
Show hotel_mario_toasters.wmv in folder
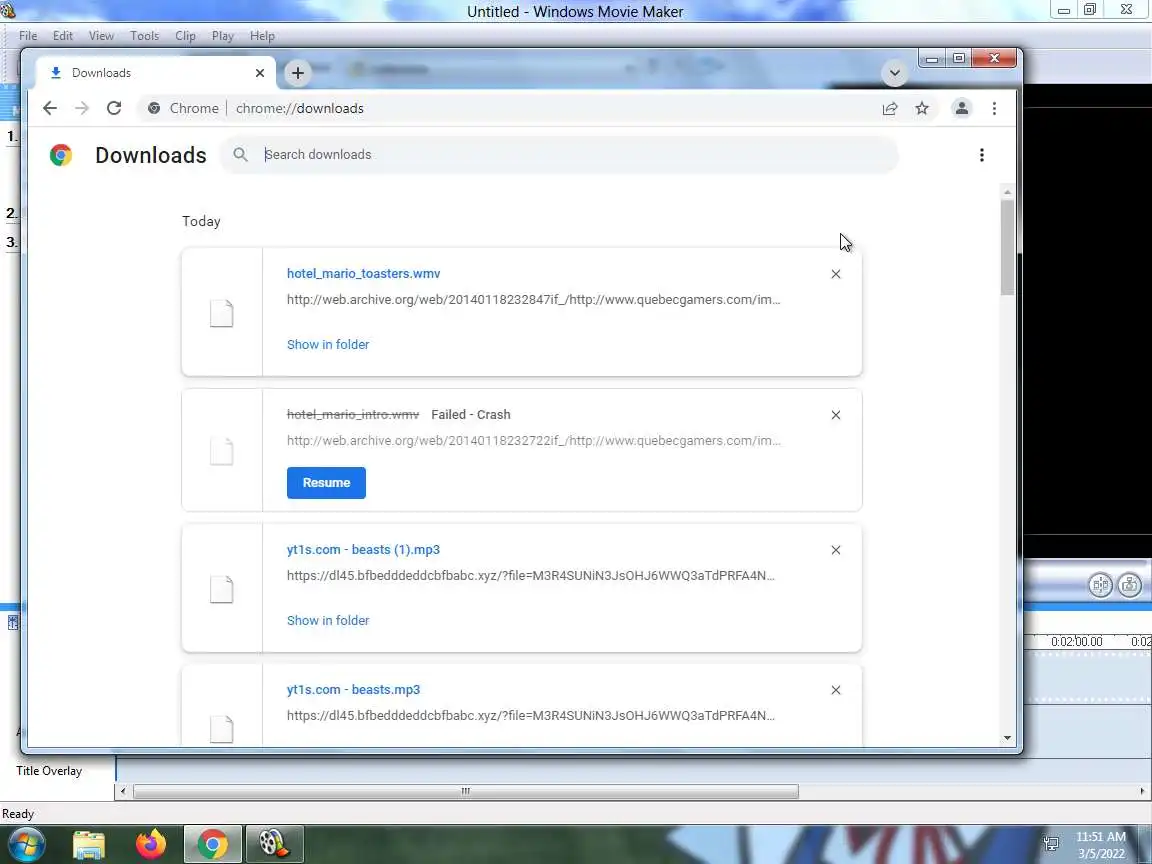pos(328,345)
